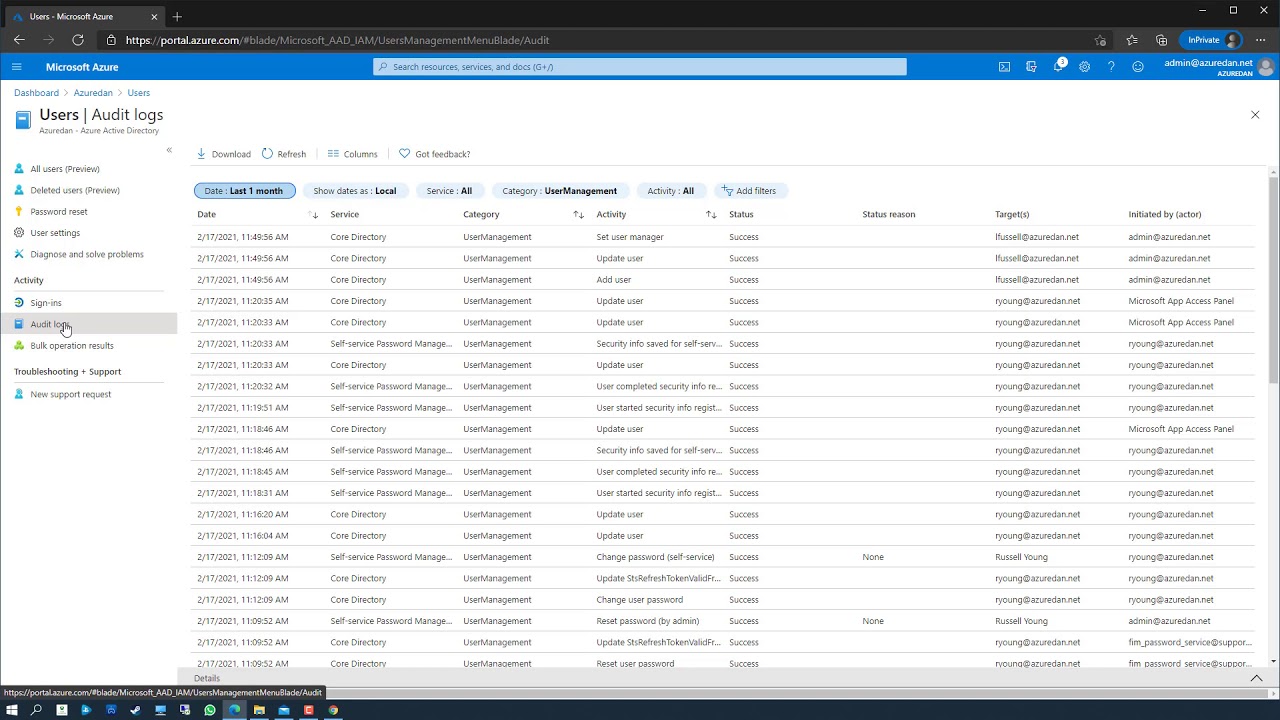The image size is (1280, 720).
Task: Open Google Chrome from the taskbar
Action: coord(333,710)
